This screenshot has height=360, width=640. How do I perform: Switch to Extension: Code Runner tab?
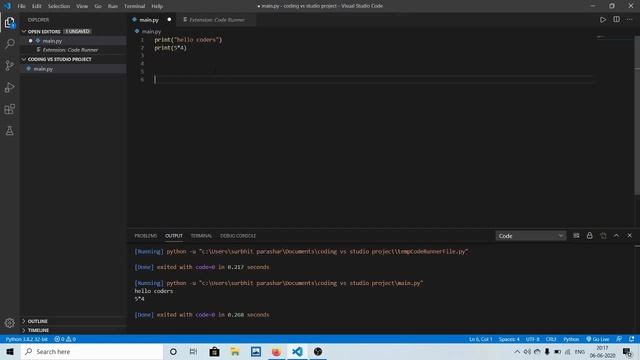tap(216, 20)
